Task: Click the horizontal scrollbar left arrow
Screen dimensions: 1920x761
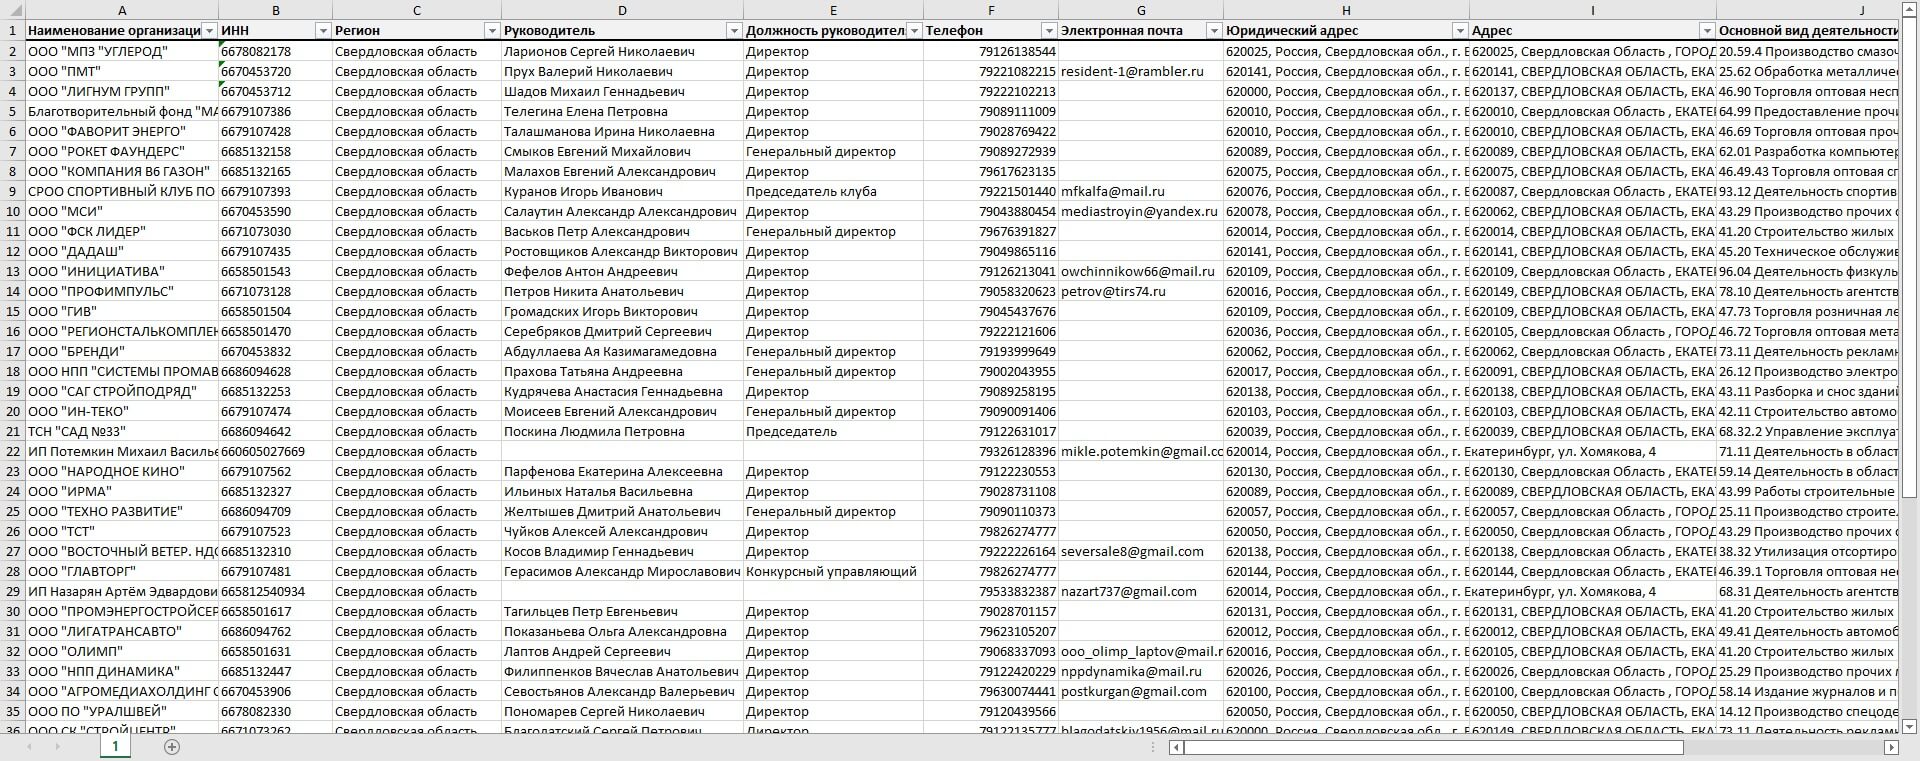Action: [1177, 747]
